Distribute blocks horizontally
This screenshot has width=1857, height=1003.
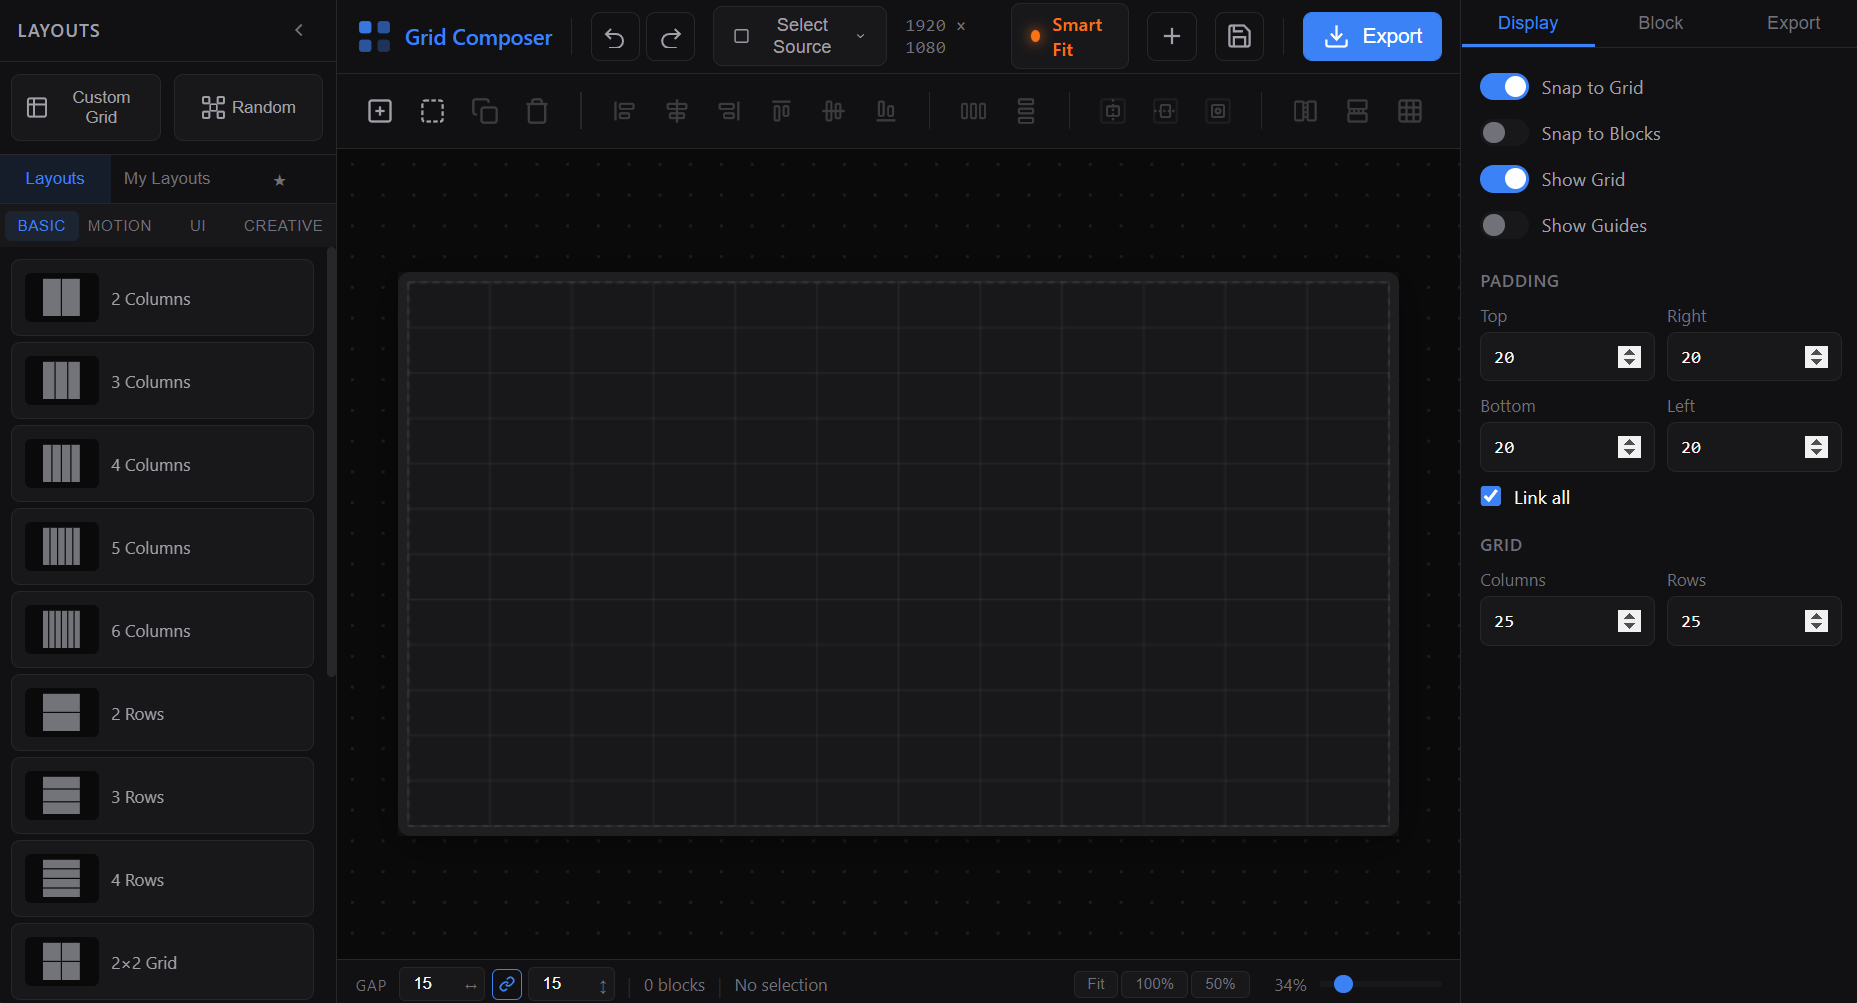973,111
